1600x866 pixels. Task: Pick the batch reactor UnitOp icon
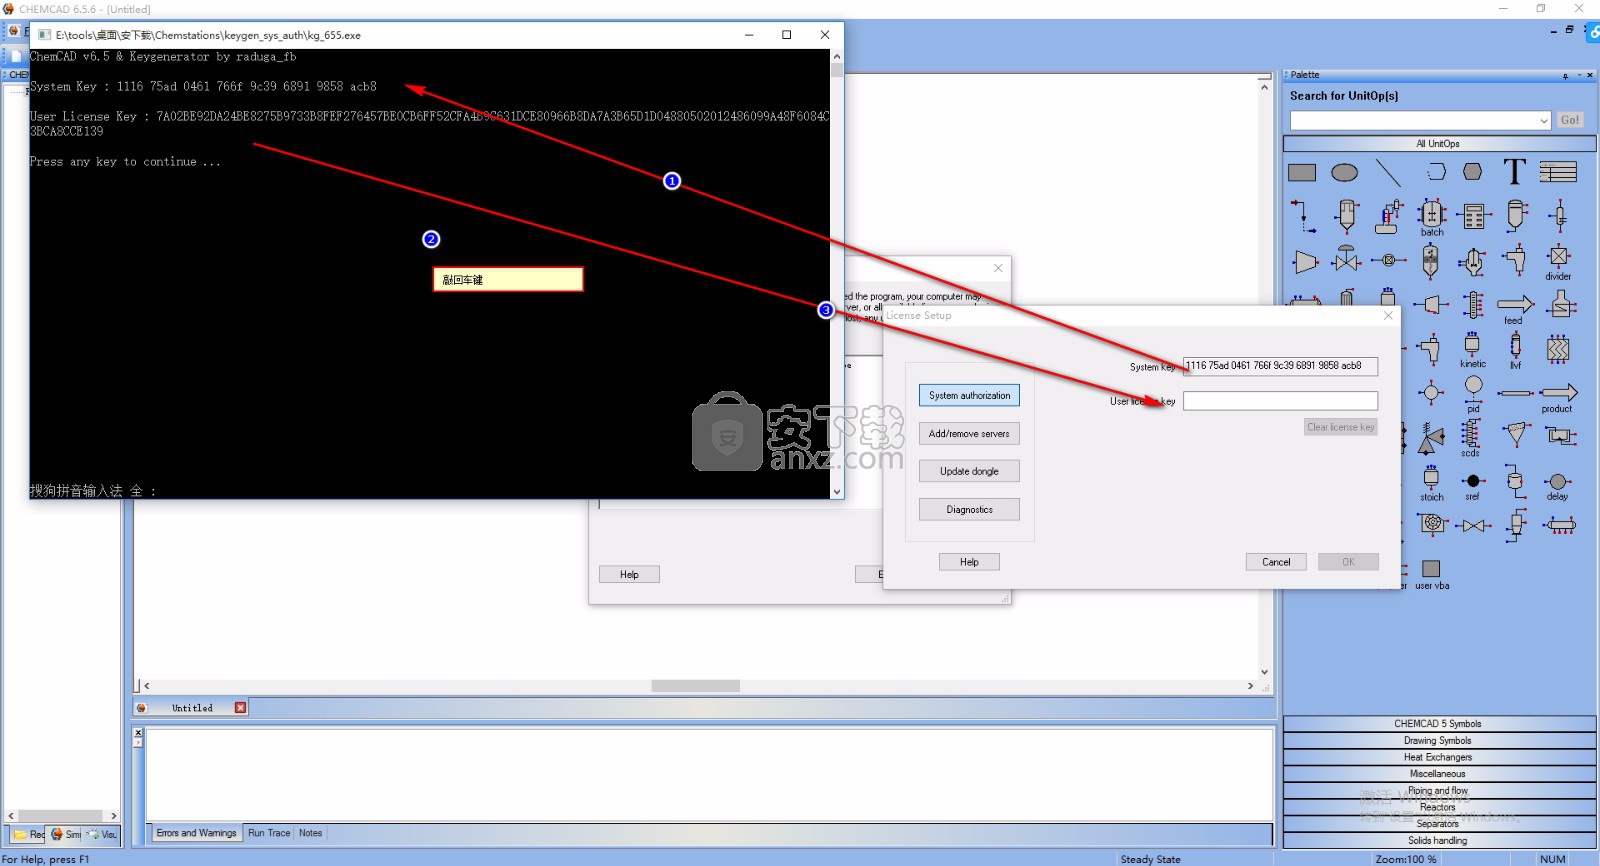1432,216
